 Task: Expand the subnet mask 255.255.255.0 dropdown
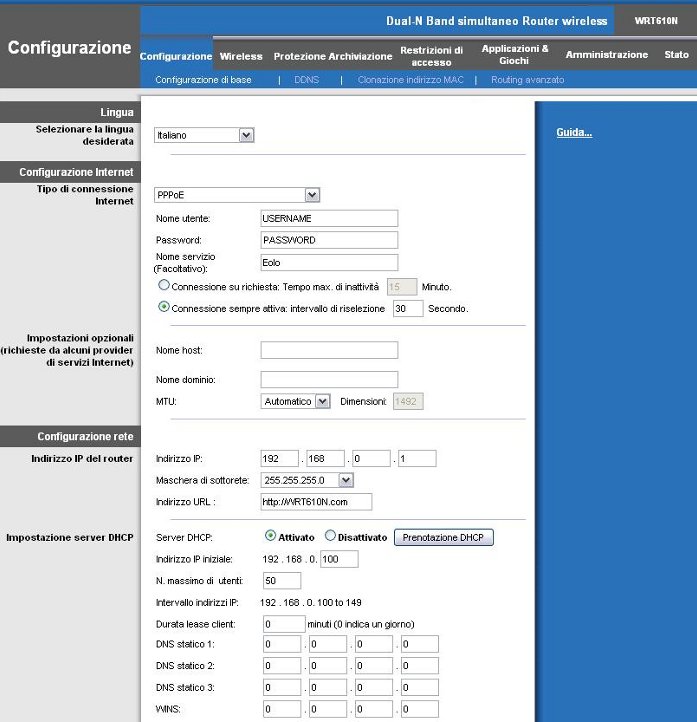307,480
